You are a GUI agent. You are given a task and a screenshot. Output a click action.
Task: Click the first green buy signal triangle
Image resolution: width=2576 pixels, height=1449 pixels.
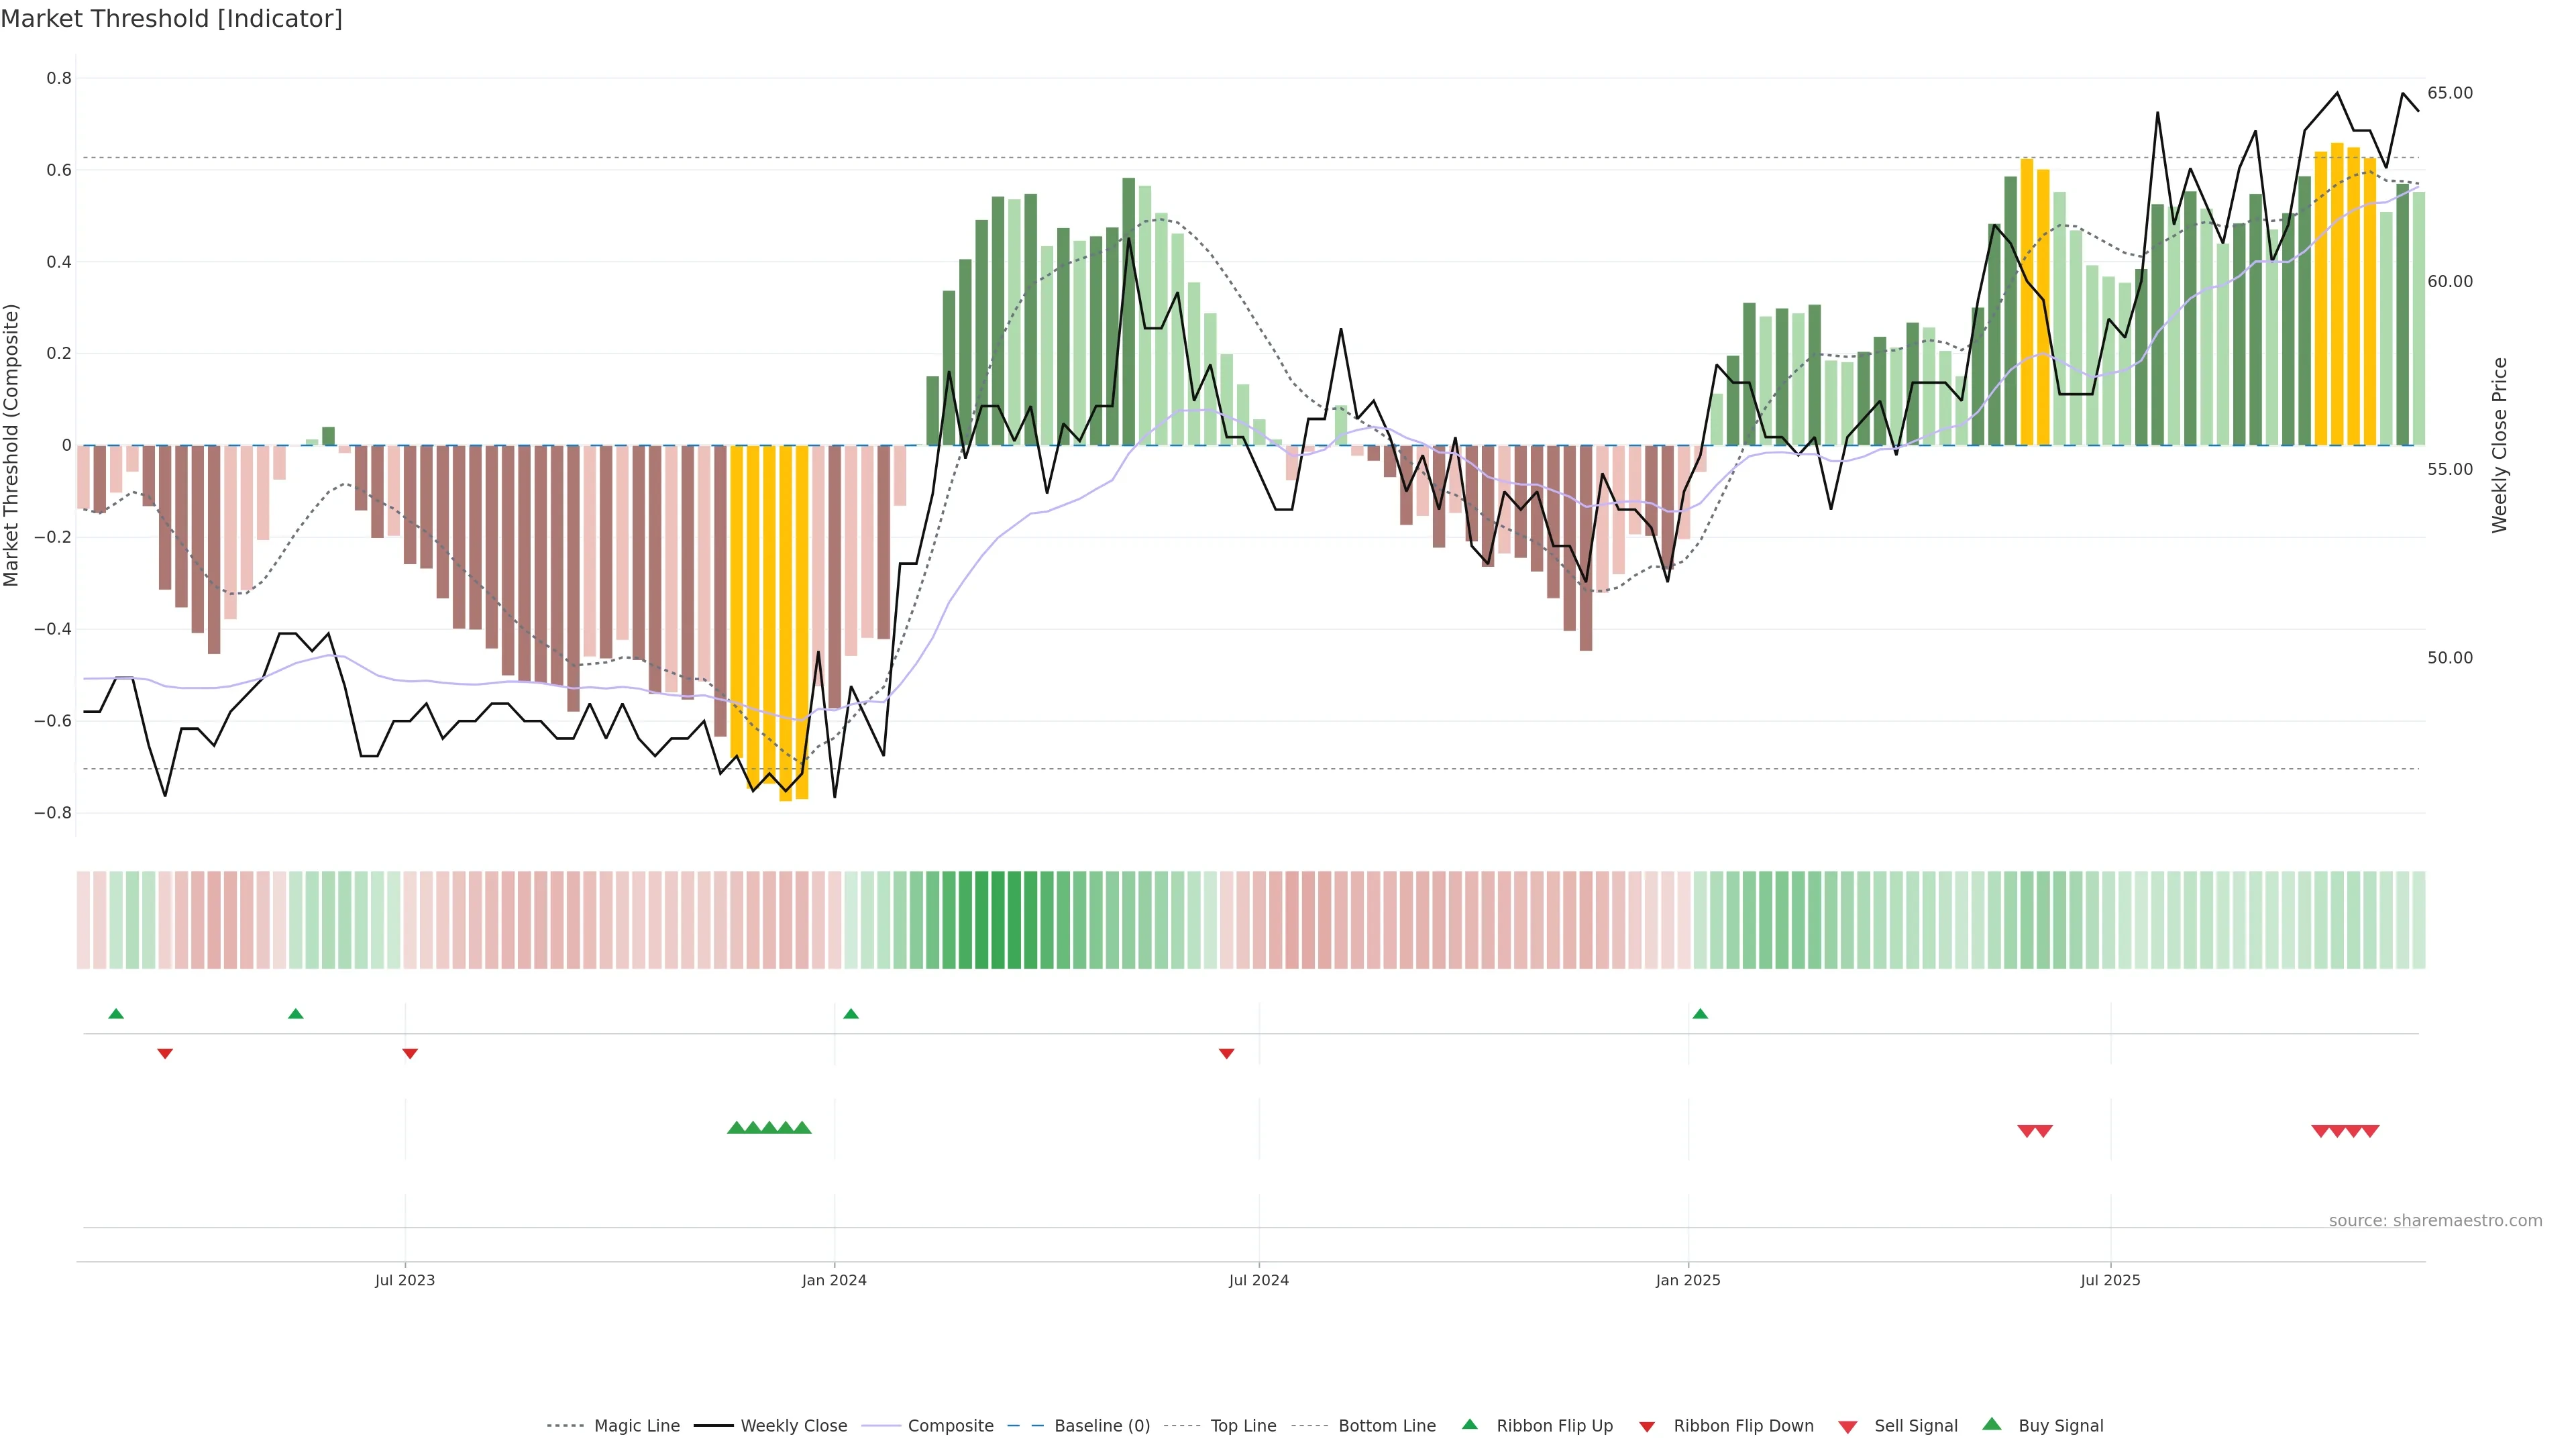(x=737, y=1128)
